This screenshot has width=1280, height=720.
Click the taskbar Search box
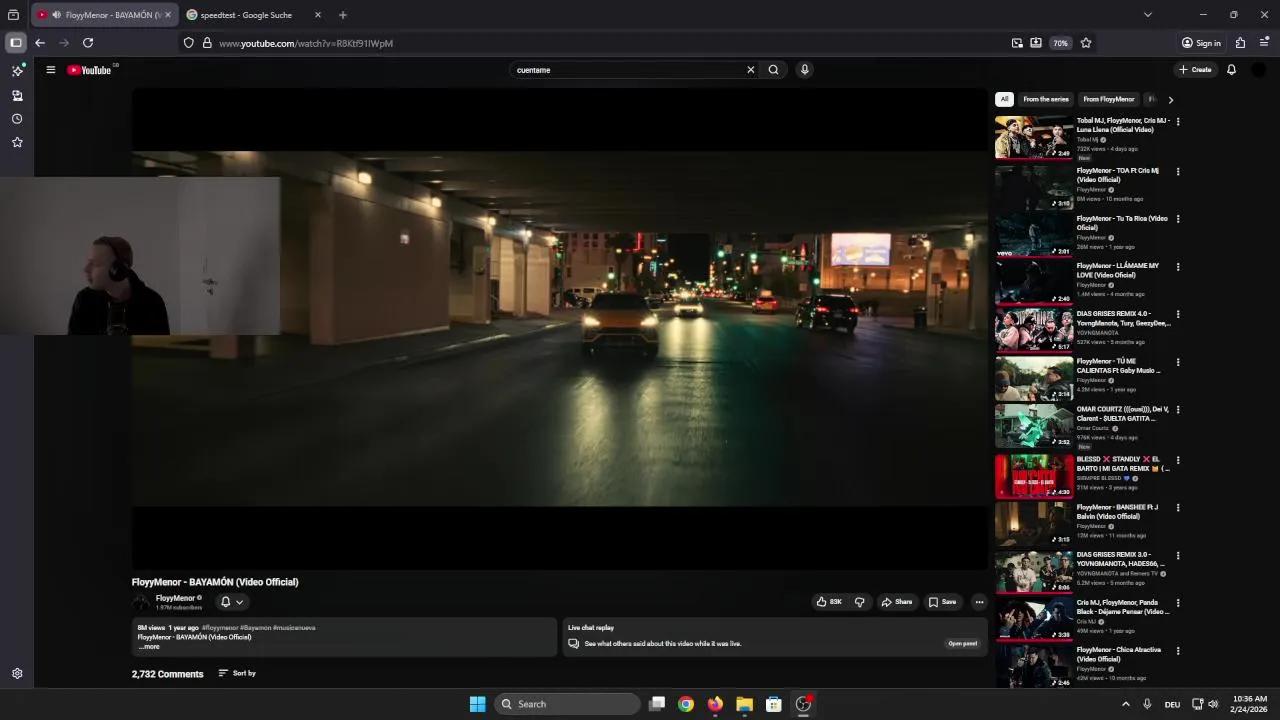567,704
